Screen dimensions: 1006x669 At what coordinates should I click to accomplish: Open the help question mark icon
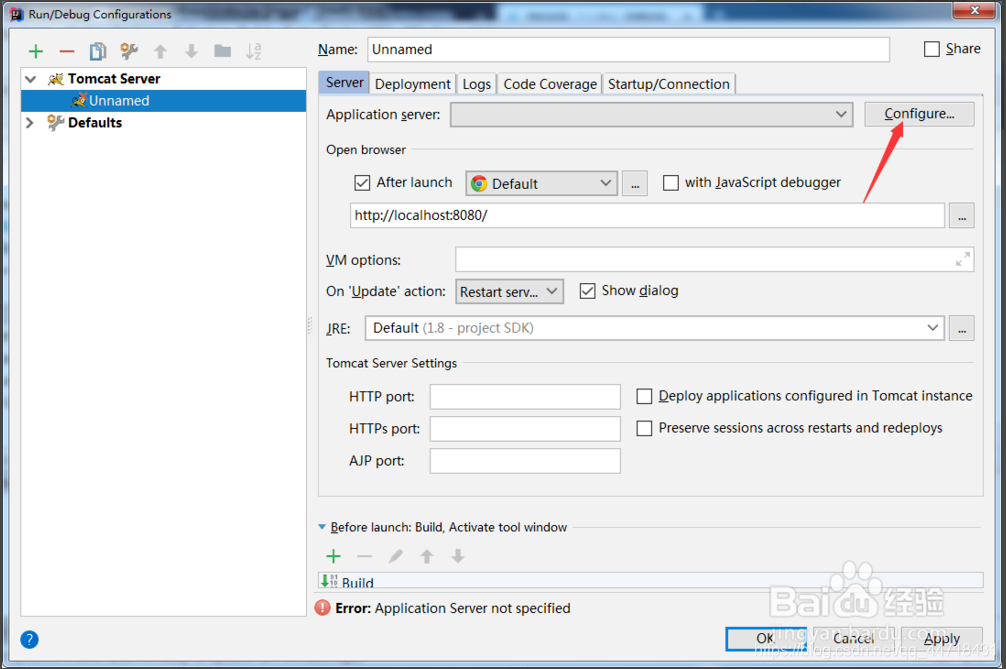coord(30,639)
